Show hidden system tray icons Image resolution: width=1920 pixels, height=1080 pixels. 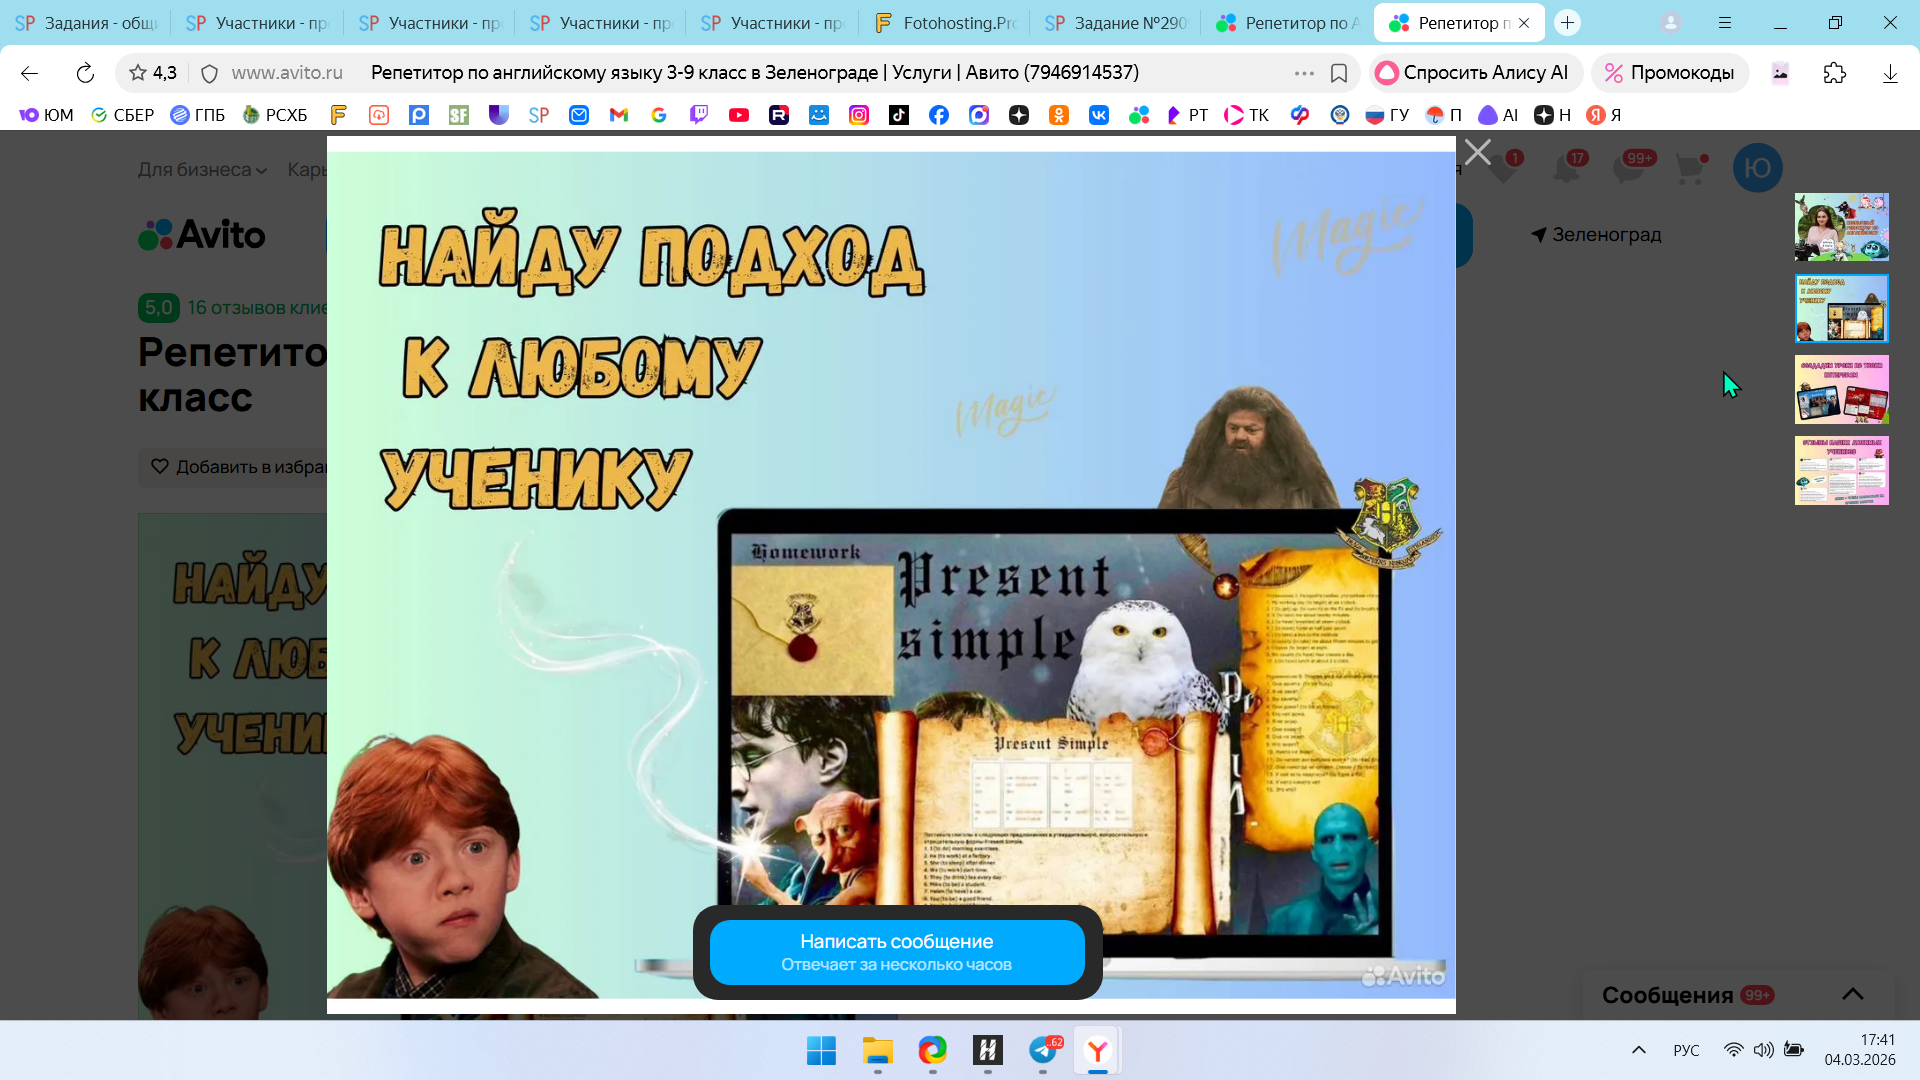pos(1638,1050)
